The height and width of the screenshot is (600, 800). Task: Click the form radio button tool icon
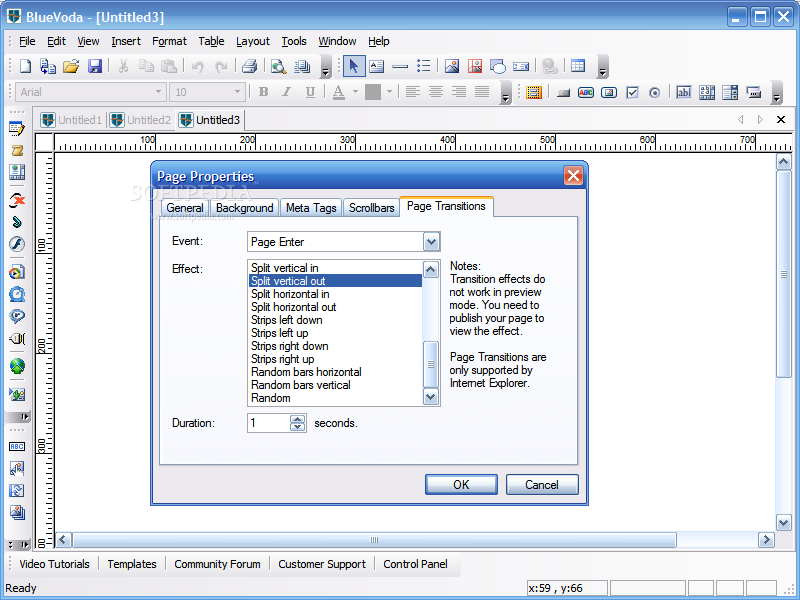(655, 92)
